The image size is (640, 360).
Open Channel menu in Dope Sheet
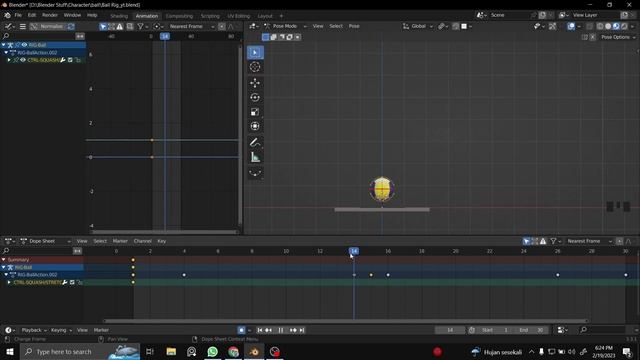click(142, 241)
